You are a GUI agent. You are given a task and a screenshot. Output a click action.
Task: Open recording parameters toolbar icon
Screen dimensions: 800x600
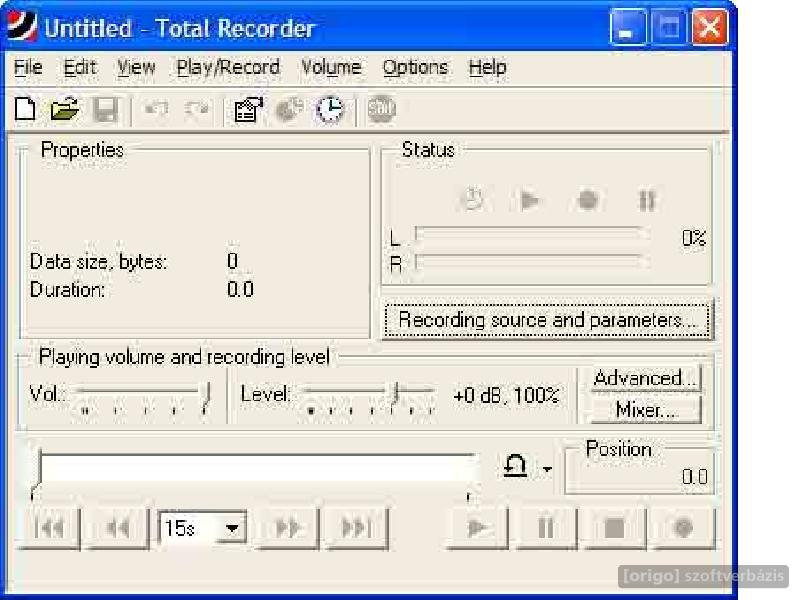point(248,109)
